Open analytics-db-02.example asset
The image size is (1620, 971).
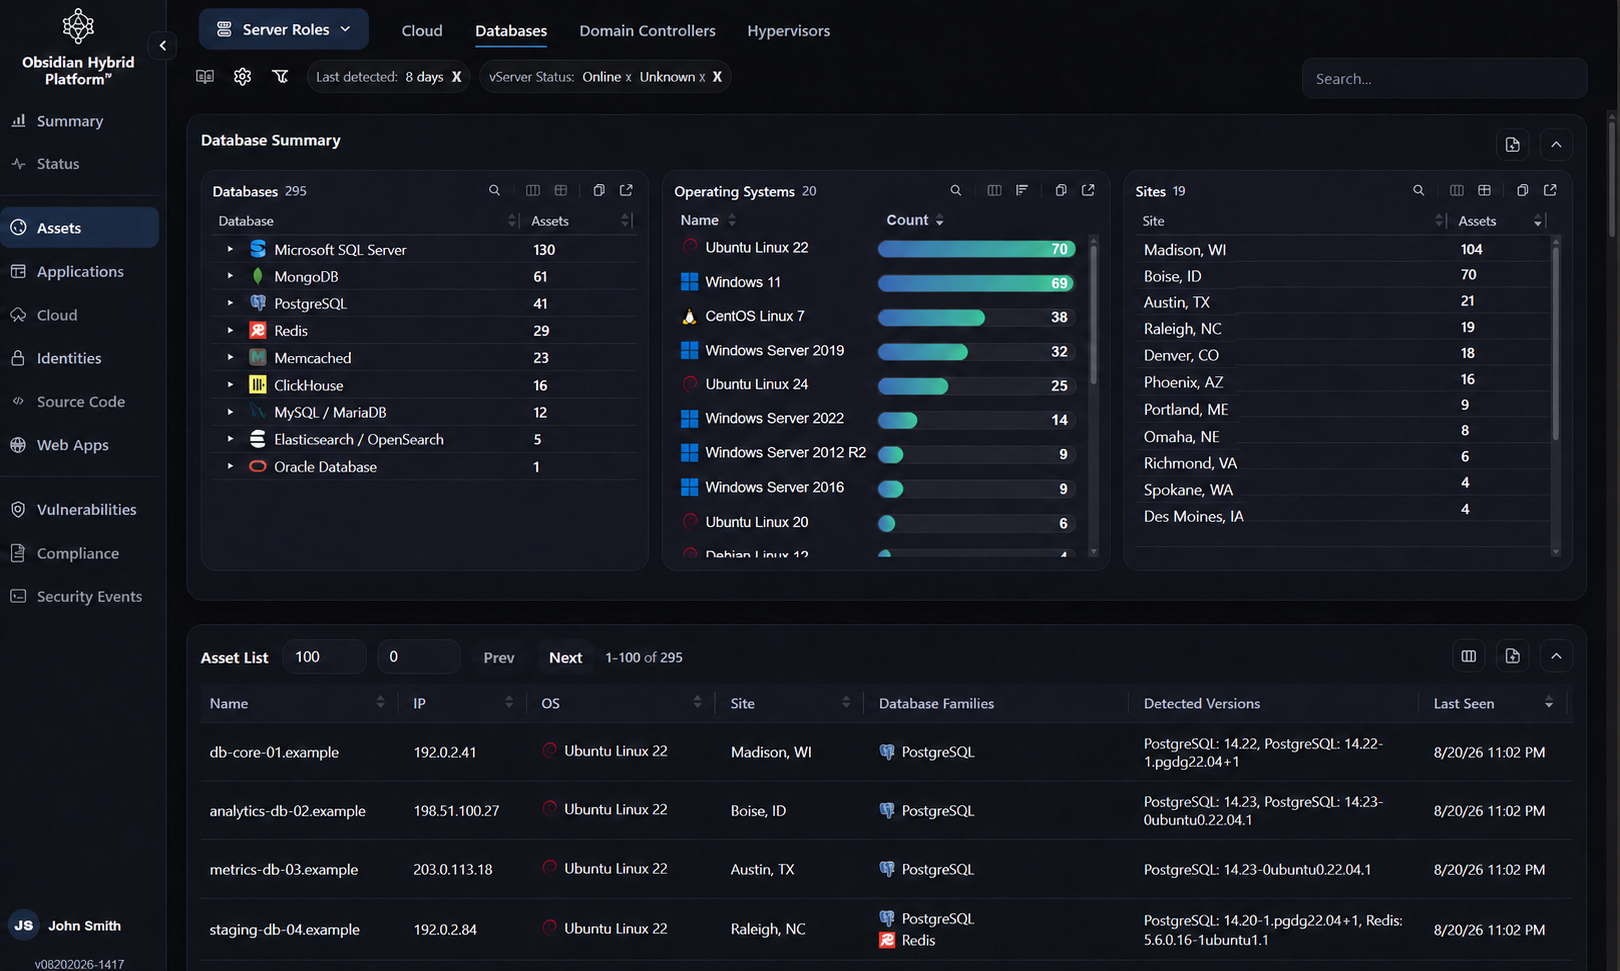point(287,811)
